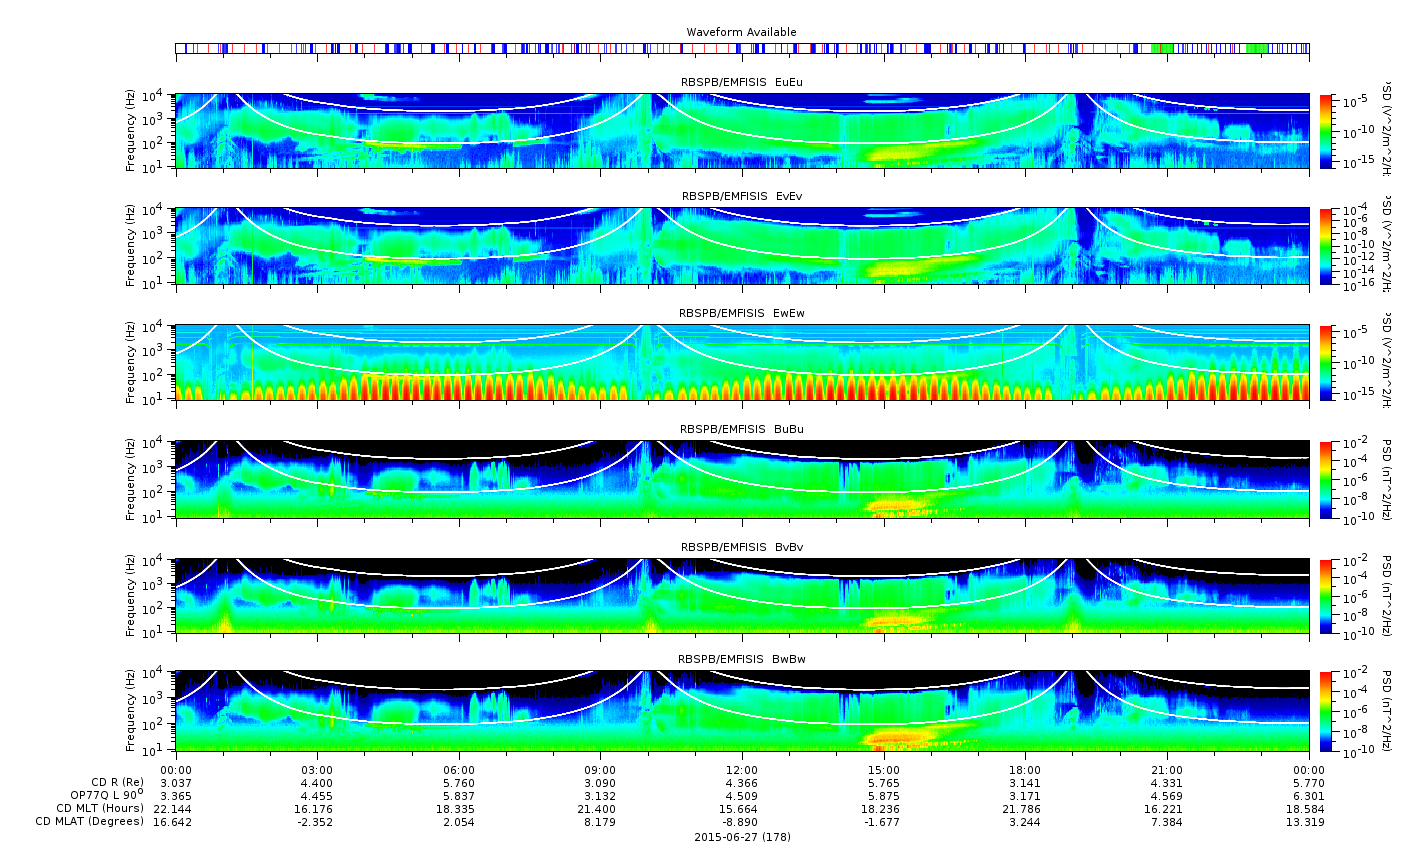Click the EvEv spectrogram panel
This screenshot has height=859, width=1408.
coord(742,246)
